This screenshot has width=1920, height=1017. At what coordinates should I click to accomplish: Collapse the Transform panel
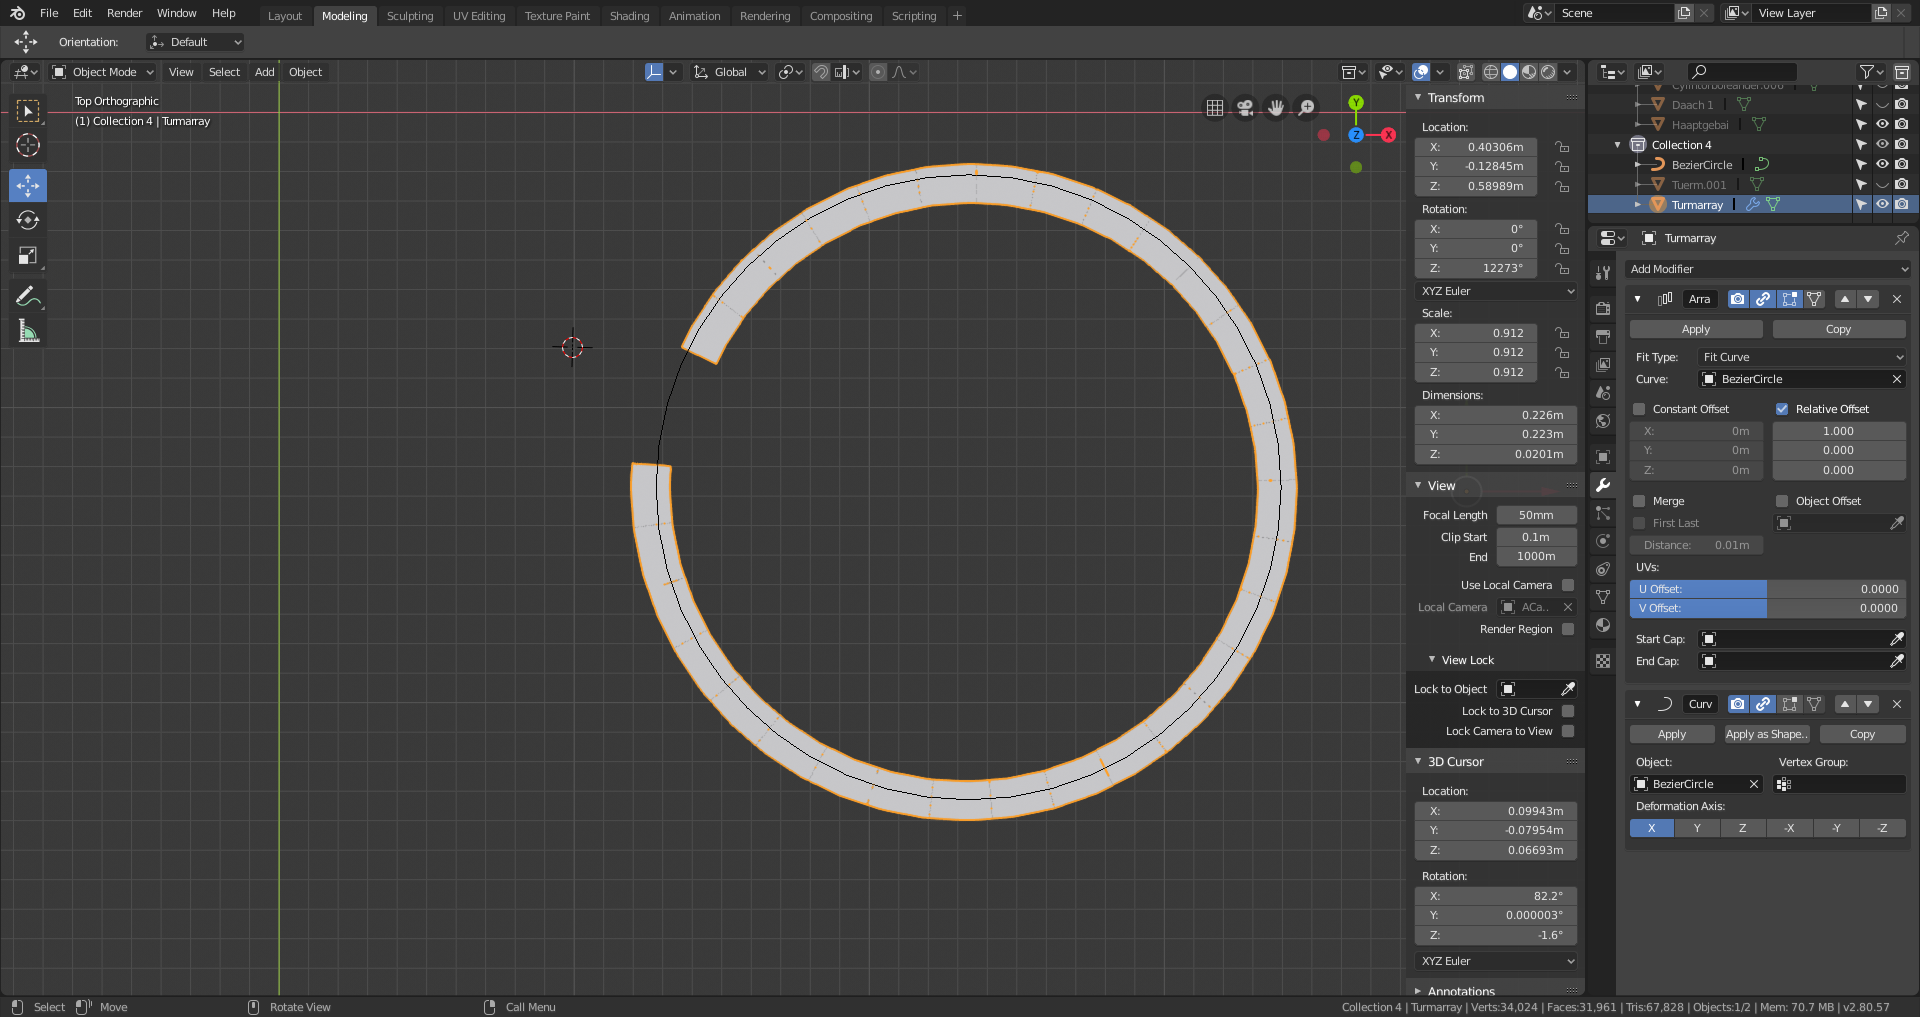1418,98
